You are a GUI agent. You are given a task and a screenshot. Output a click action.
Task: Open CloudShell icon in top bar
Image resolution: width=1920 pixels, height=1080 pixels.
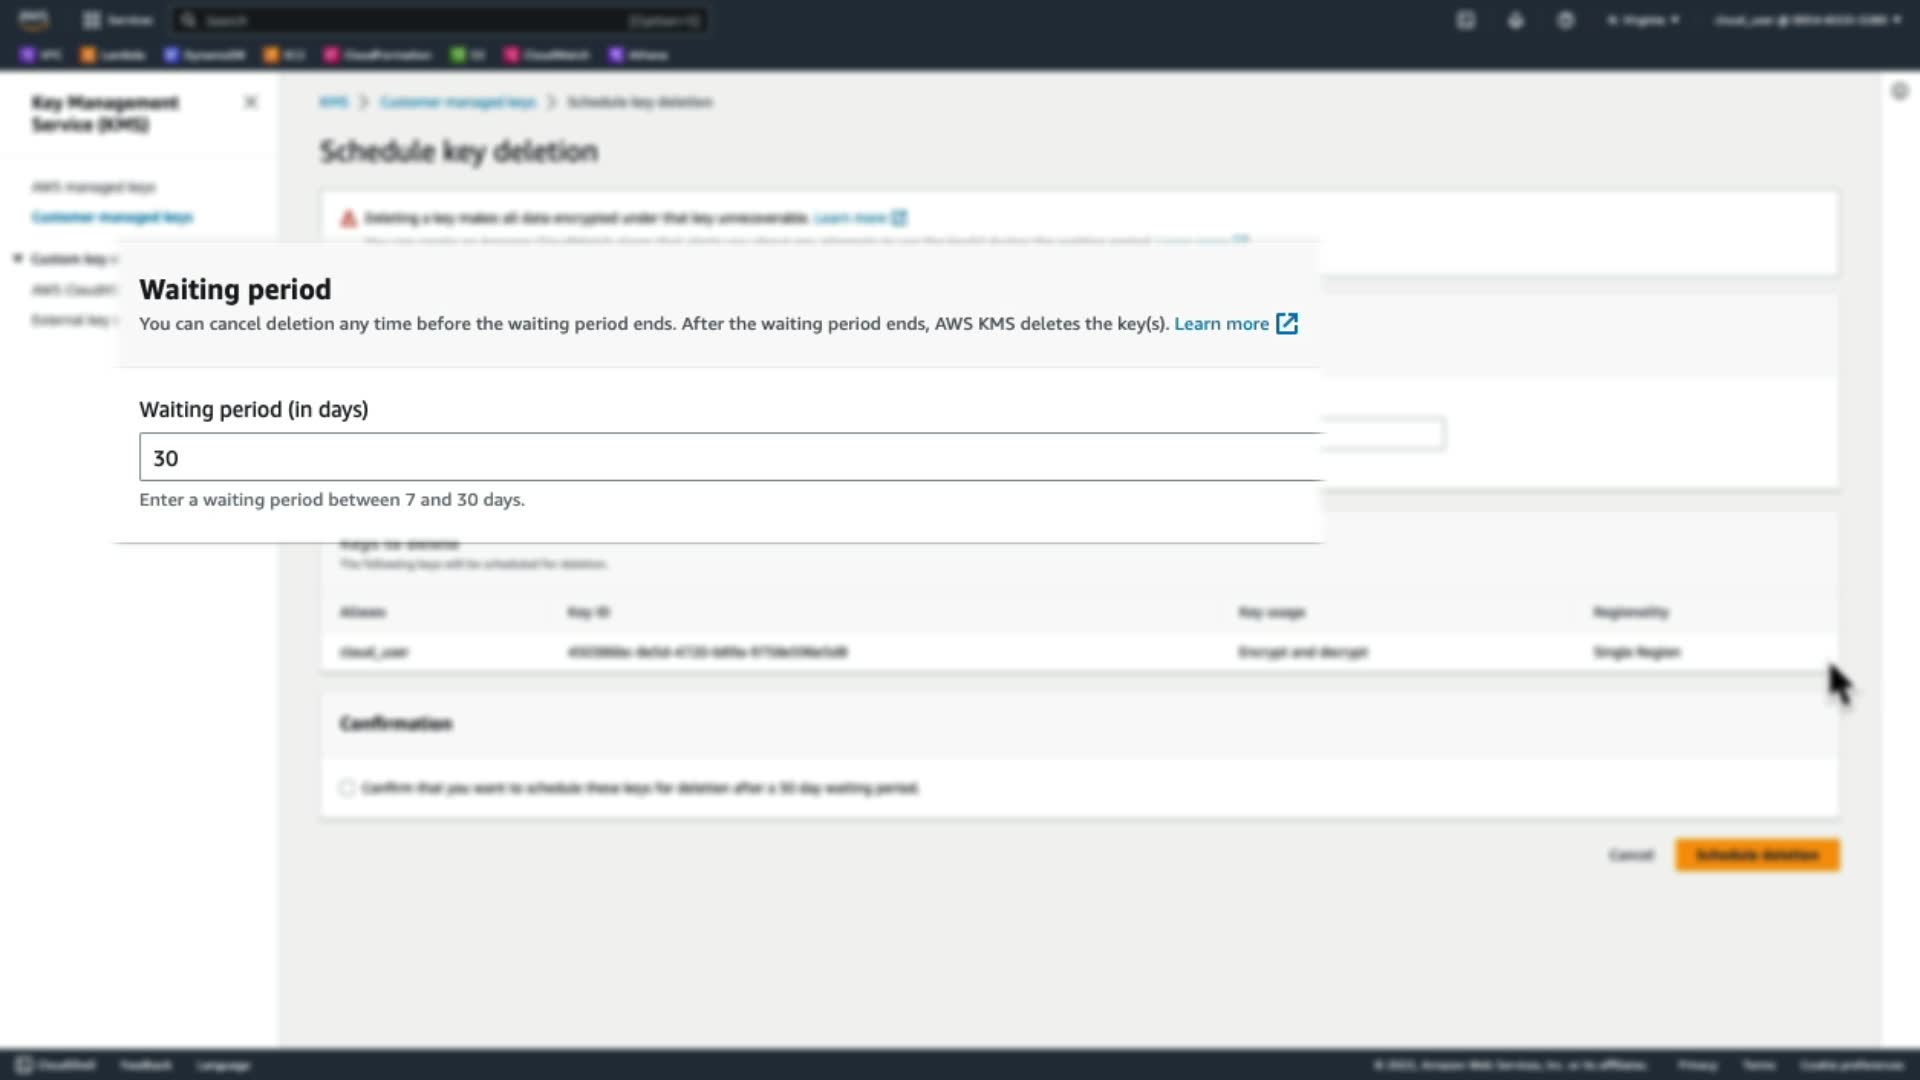(x=1465, y=20)
